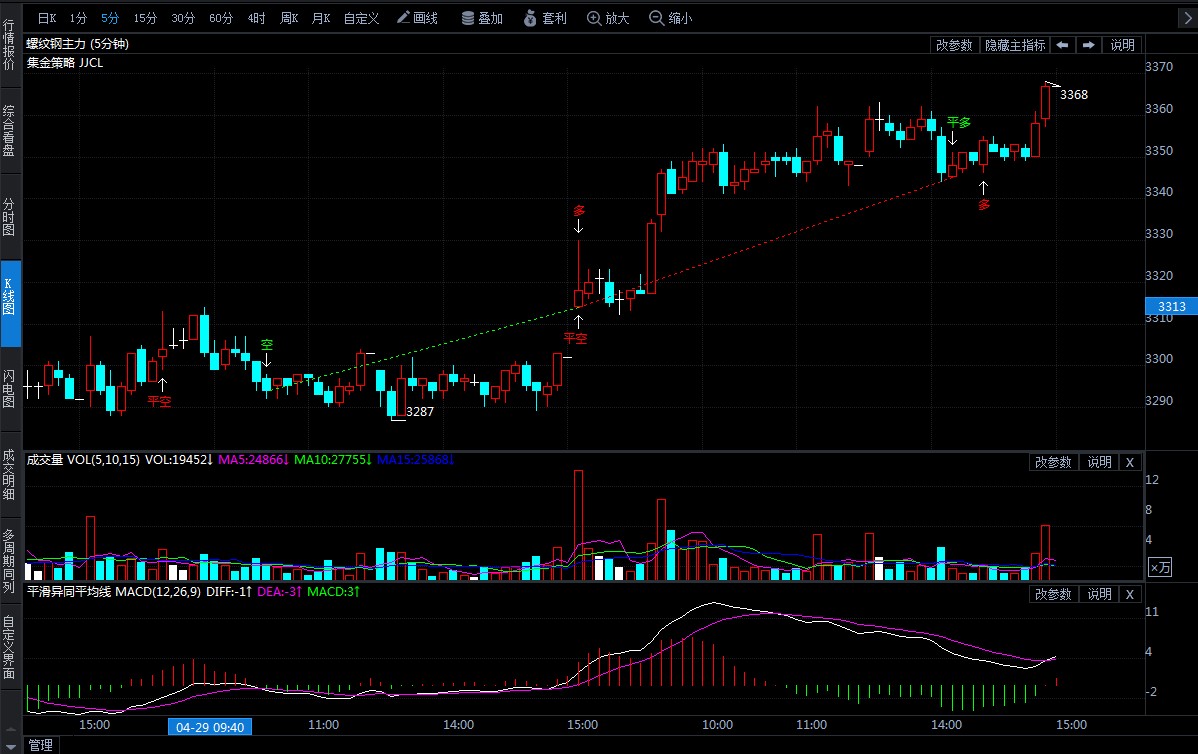The image size is (1198, 754).
Task: Click 改参数 in the main chart header
Action: [954, 45]
